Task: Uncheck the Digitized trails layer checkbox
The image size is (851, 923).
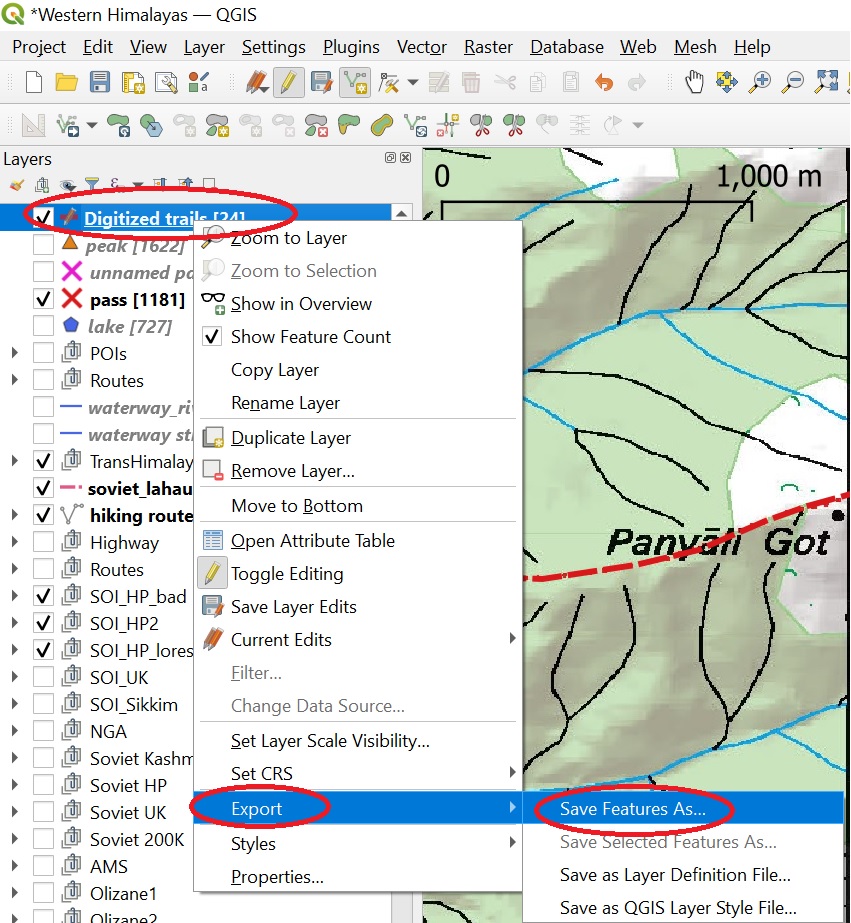Action: (x=44, y=218)
